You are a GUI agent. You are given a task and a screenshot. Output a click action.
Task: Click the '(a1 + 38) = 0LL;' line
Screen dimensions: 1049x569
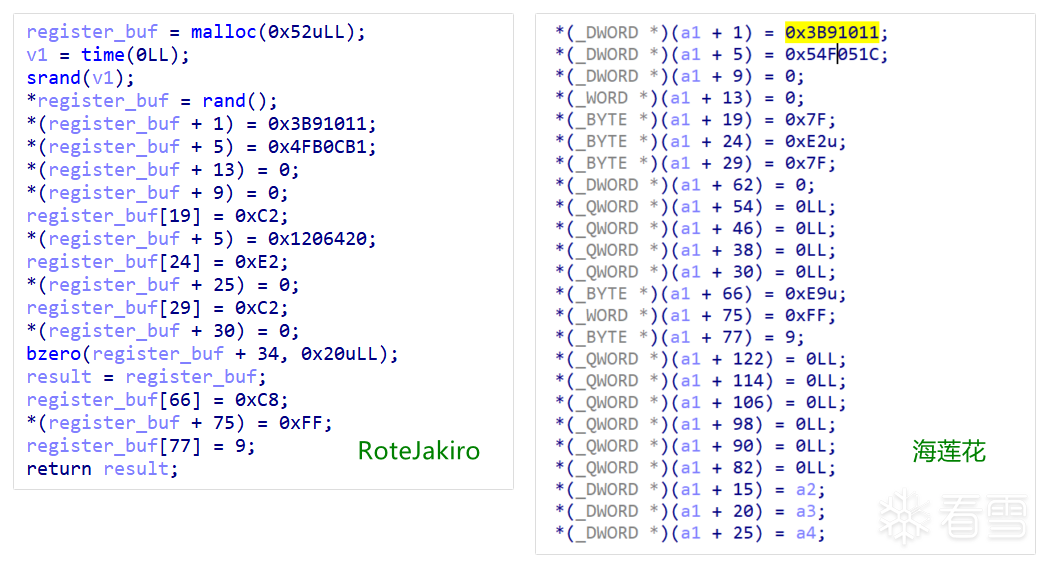coord(695,250)
